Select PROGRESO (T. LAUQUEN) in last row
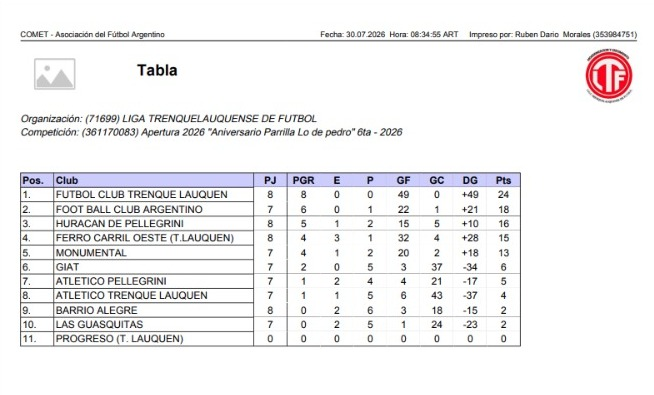 click(x=120, y=339)
